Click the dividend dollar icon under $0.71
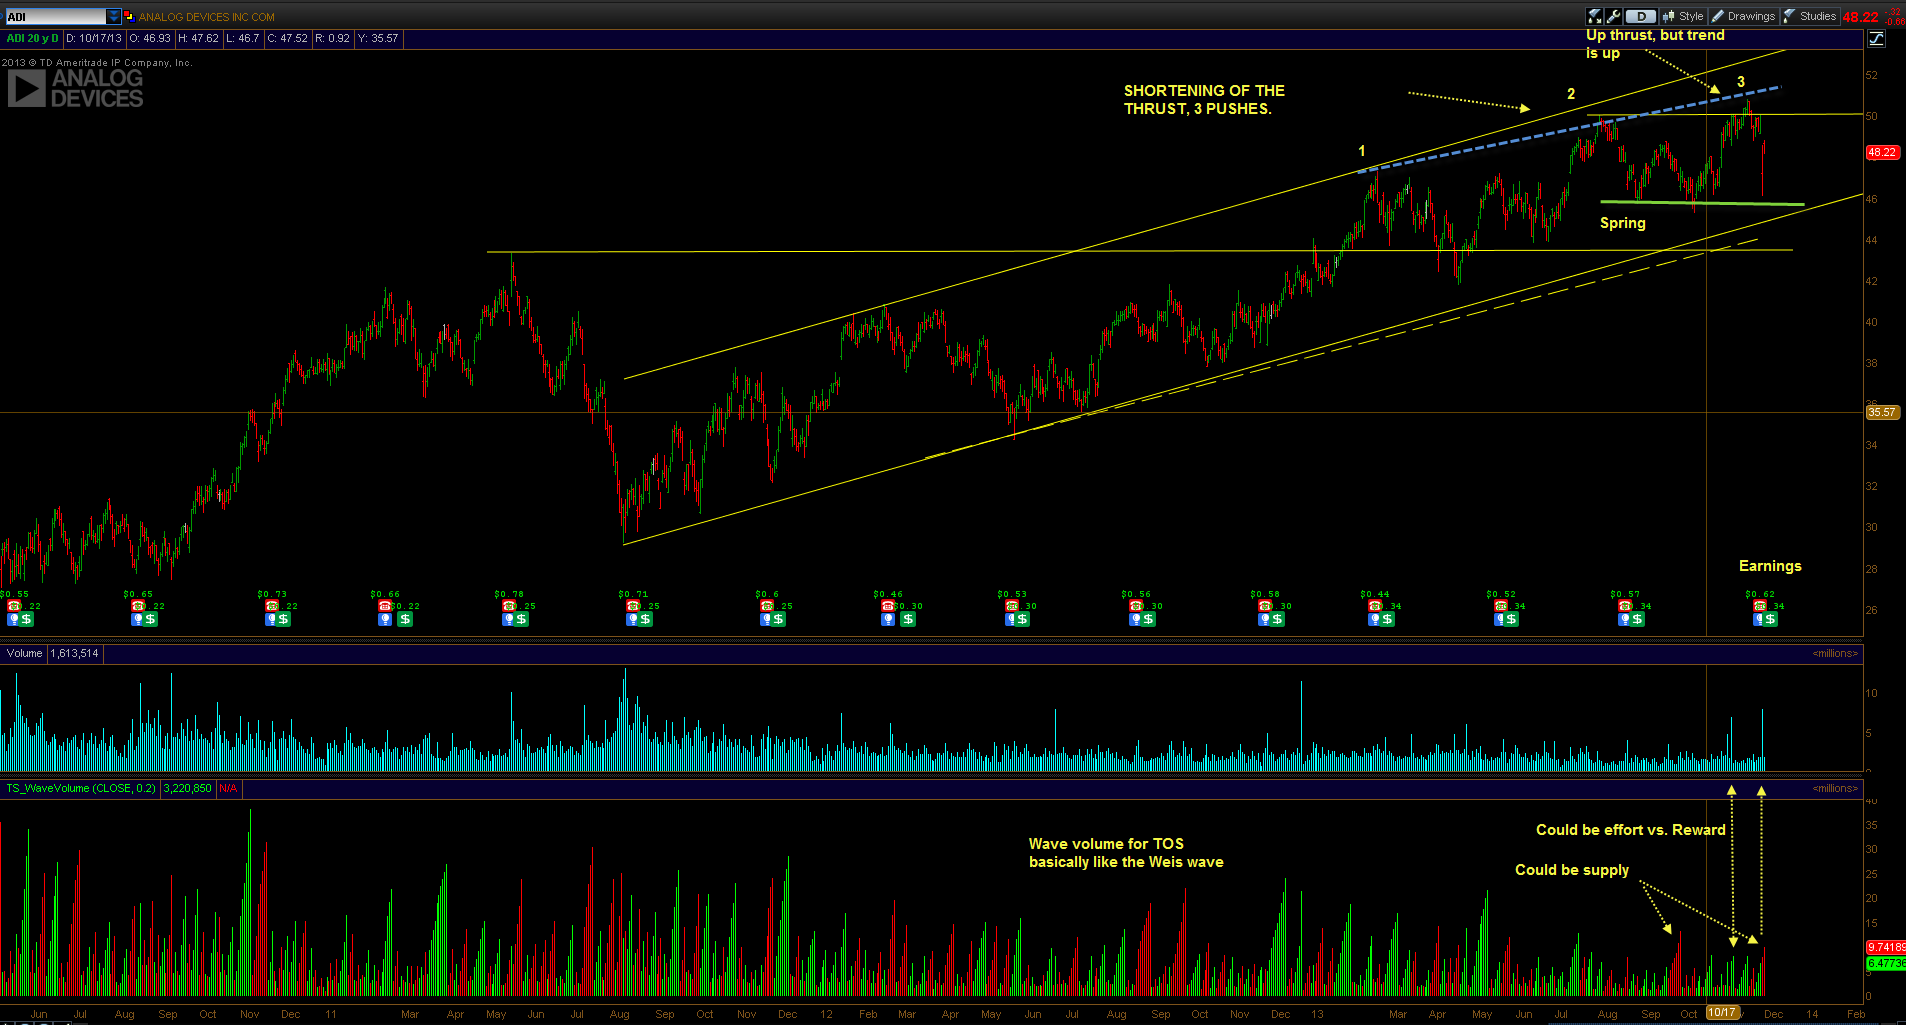The height and width of the screenshot is (1025, 1906). pos(645,619)
